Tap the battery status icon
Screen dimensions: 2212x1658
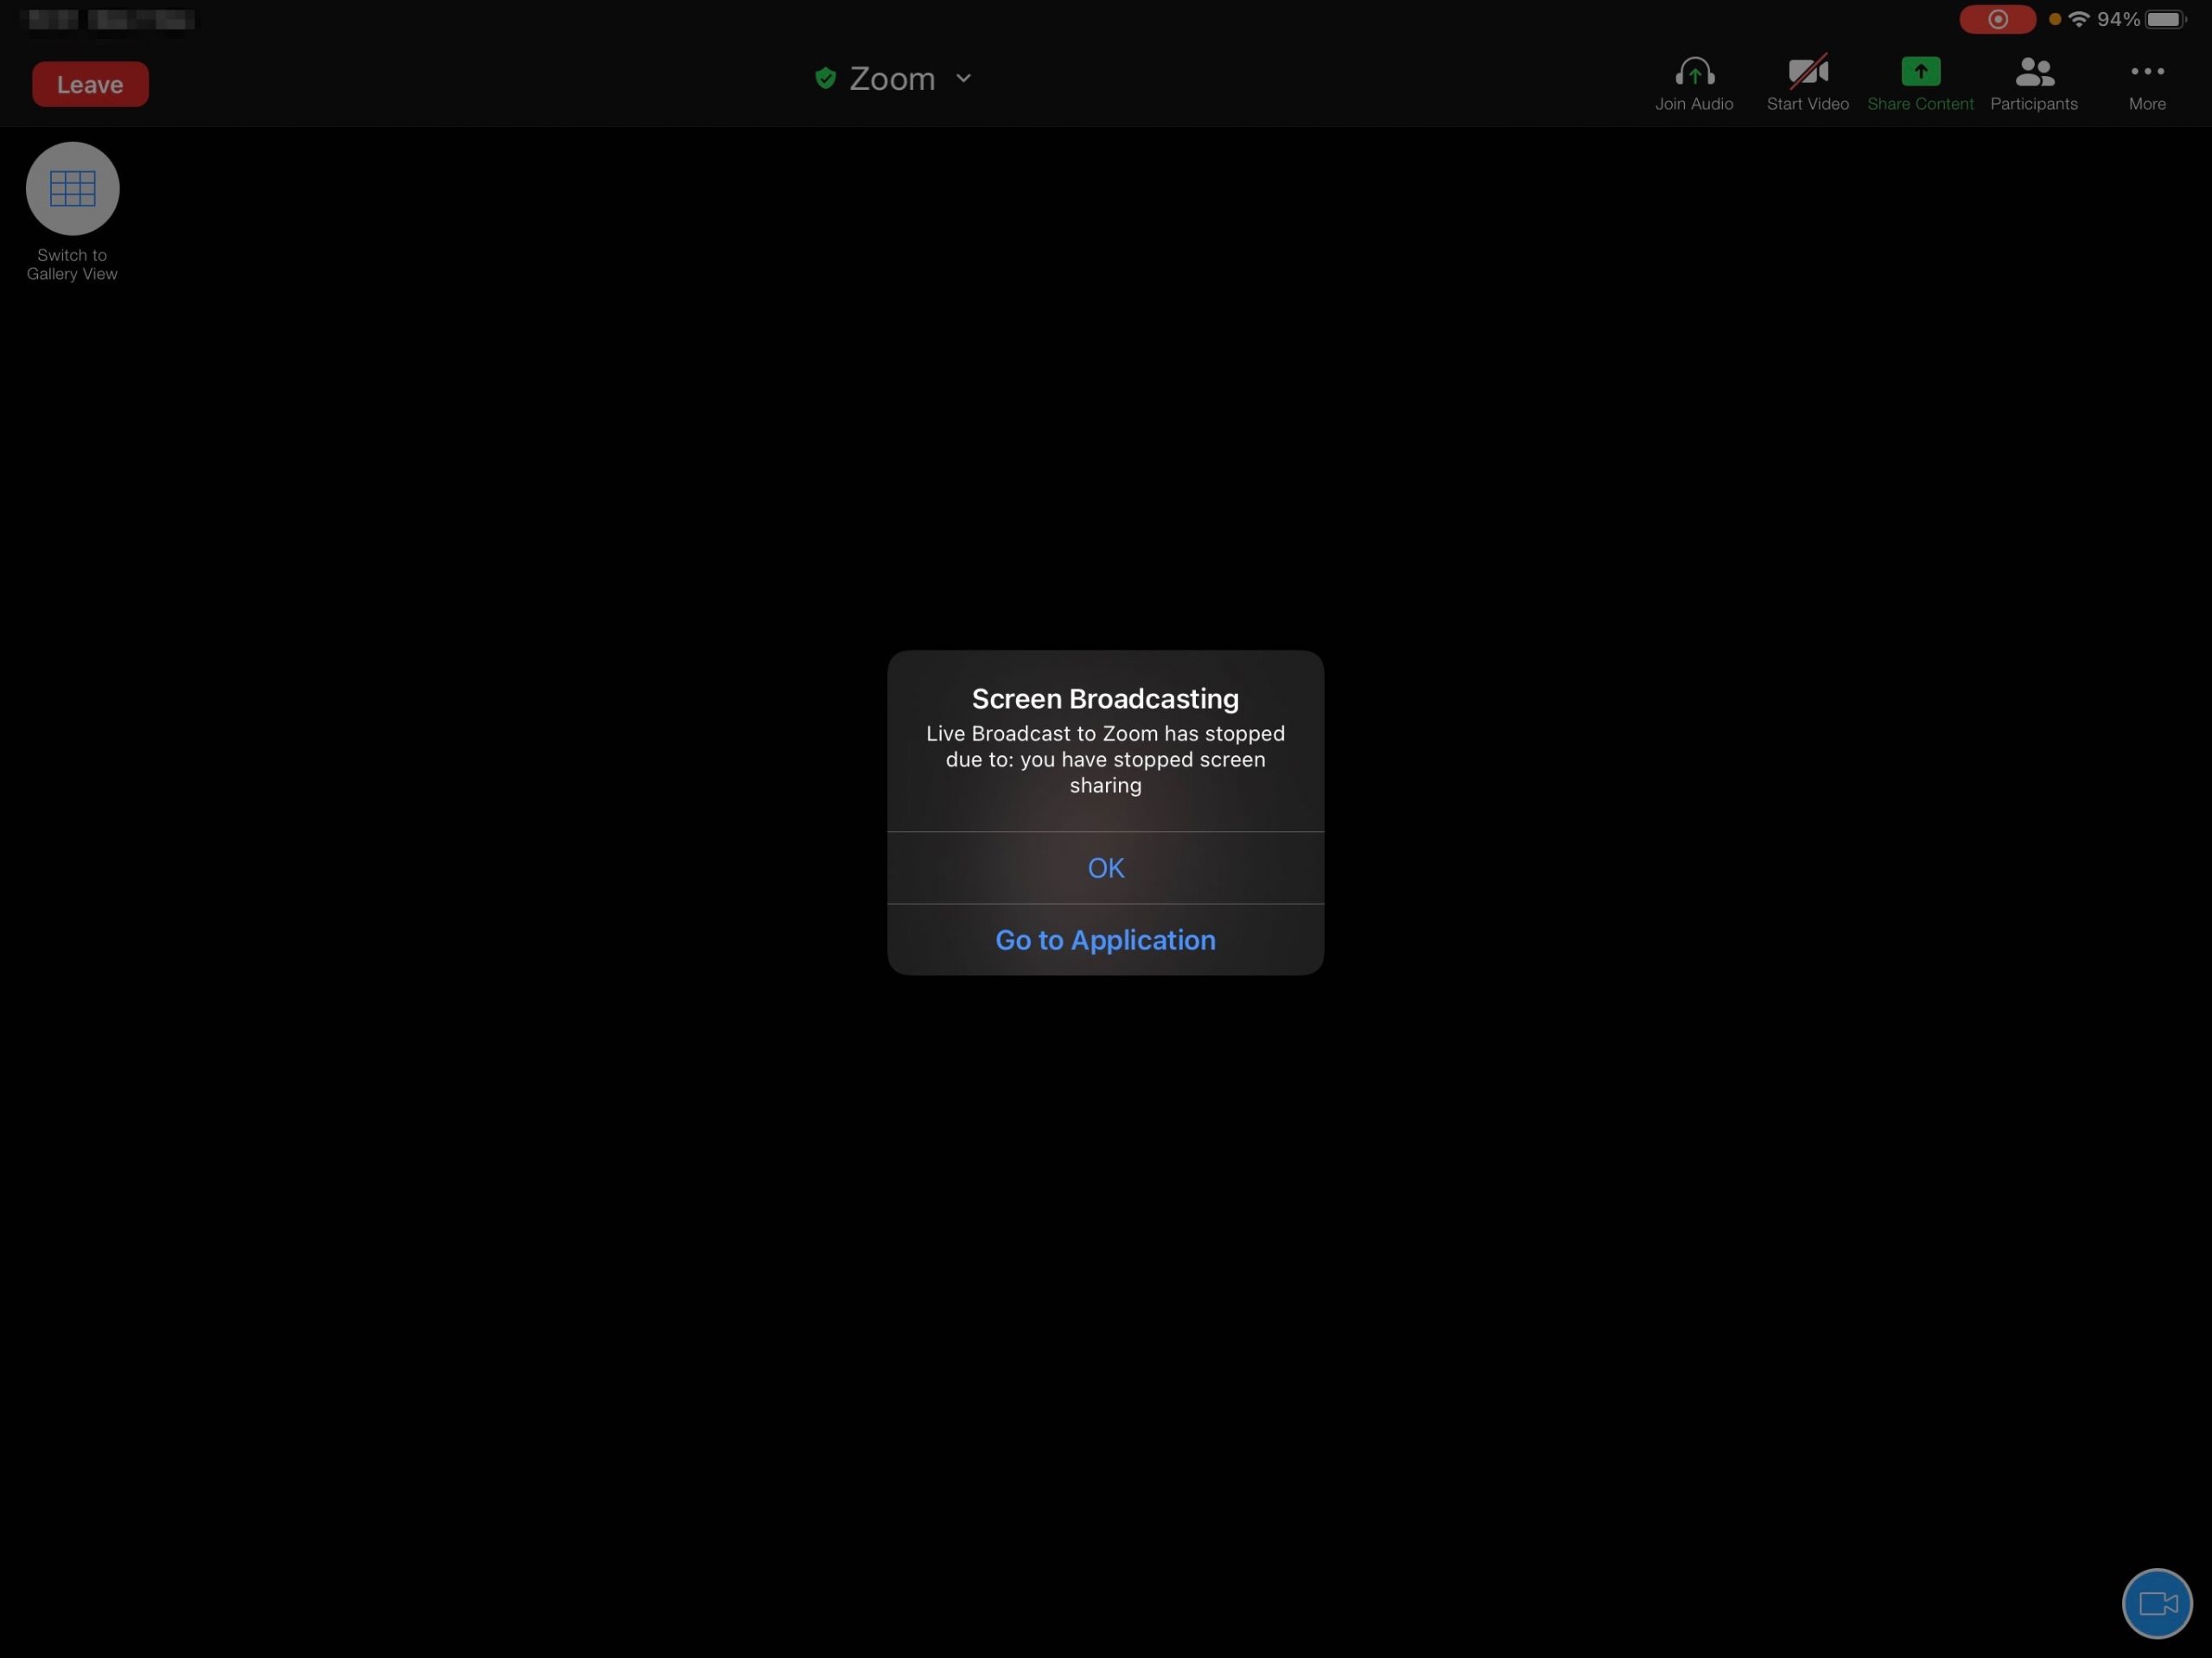(x=2166, y=19)
